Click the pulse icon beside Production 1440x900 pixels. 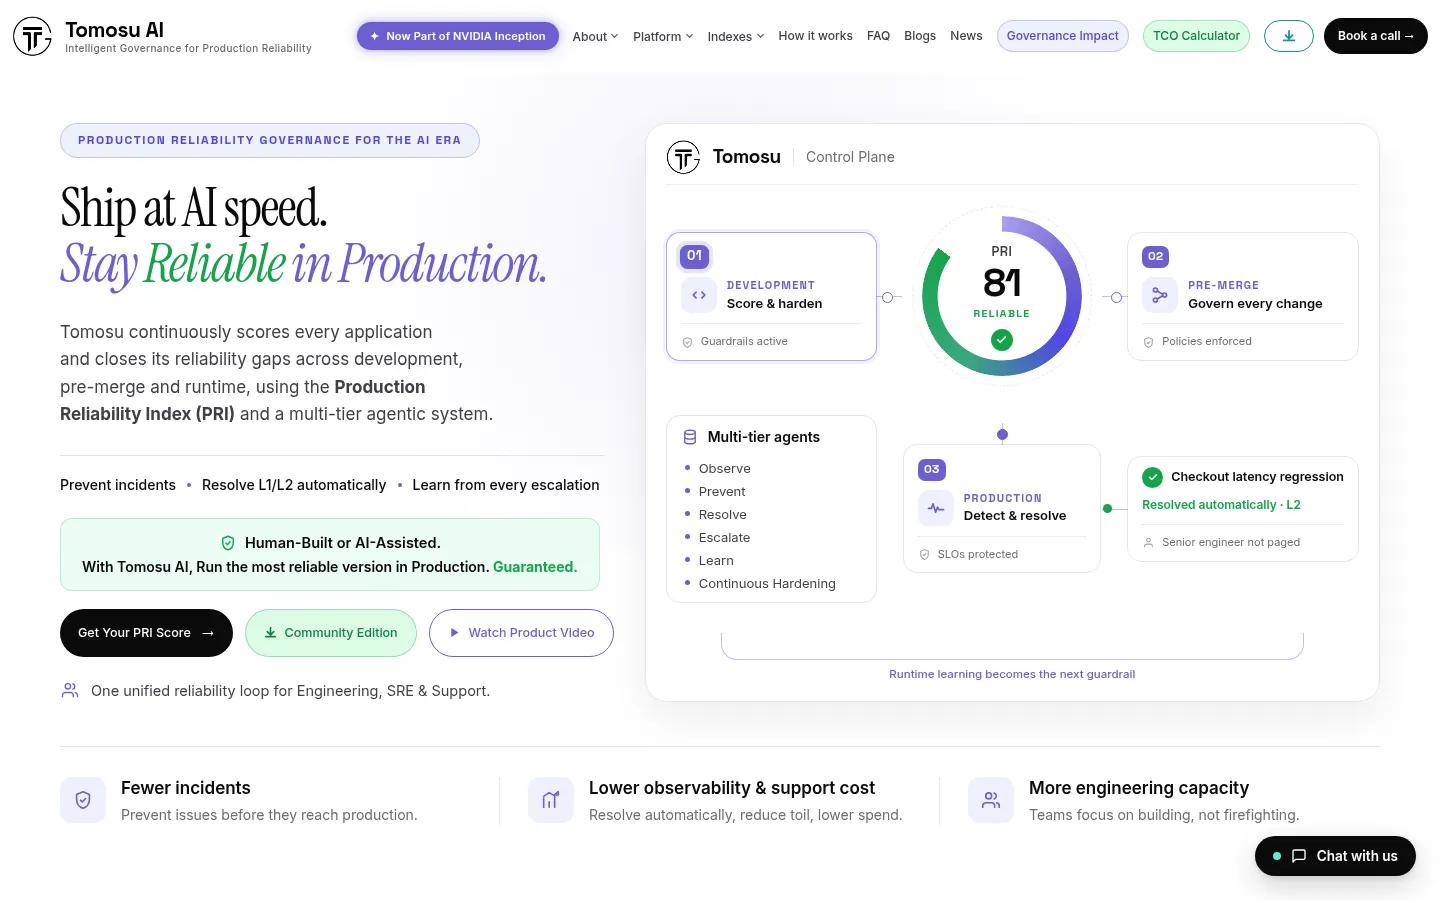[936, 508]
